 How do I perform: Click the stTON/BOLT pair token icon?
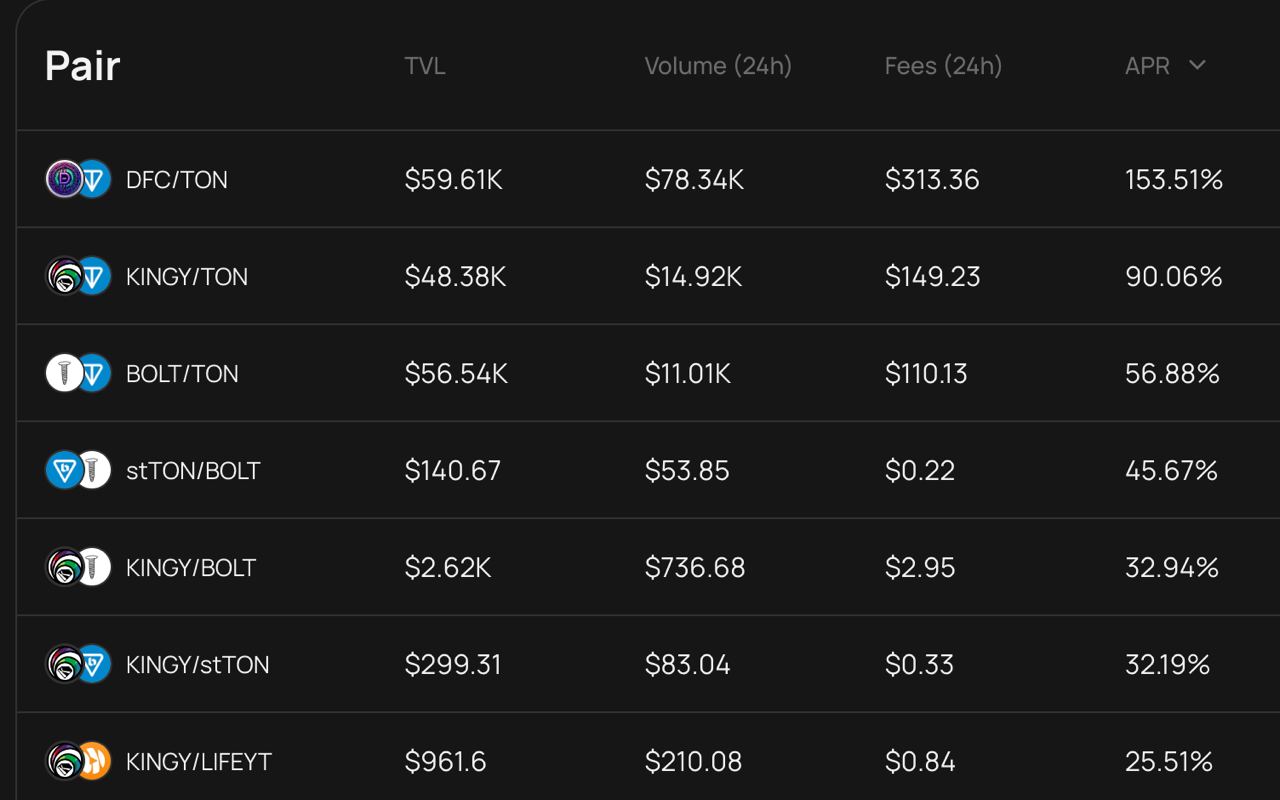click(x=78, y=470)
